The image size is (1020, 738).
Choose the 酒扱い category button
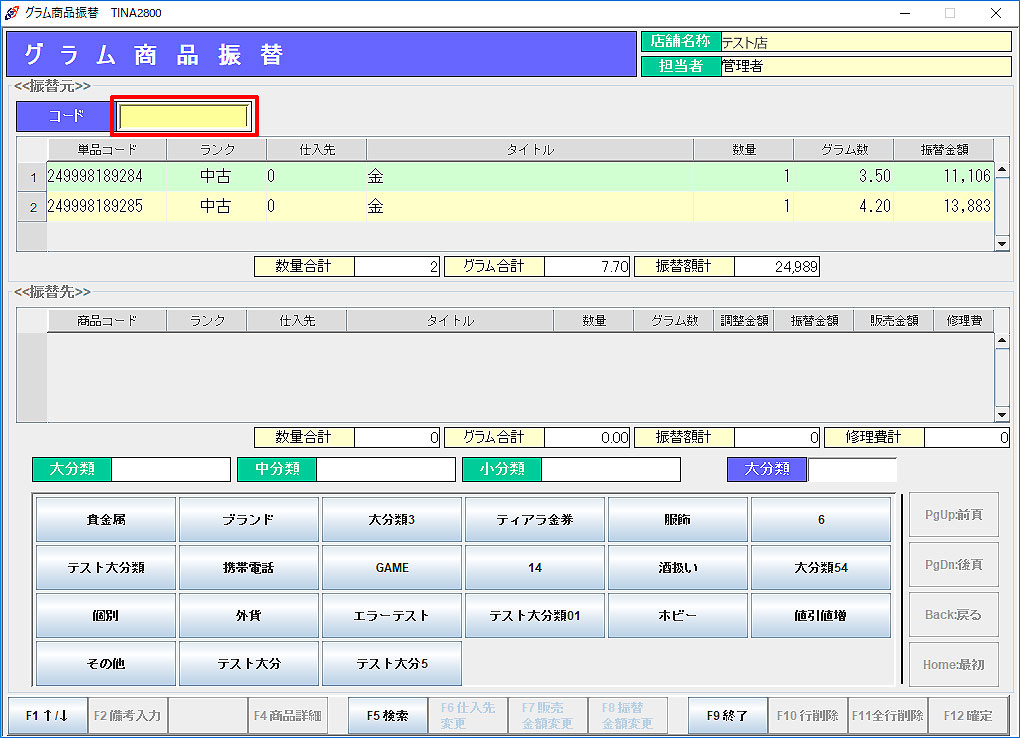click(x=677, y=568)
